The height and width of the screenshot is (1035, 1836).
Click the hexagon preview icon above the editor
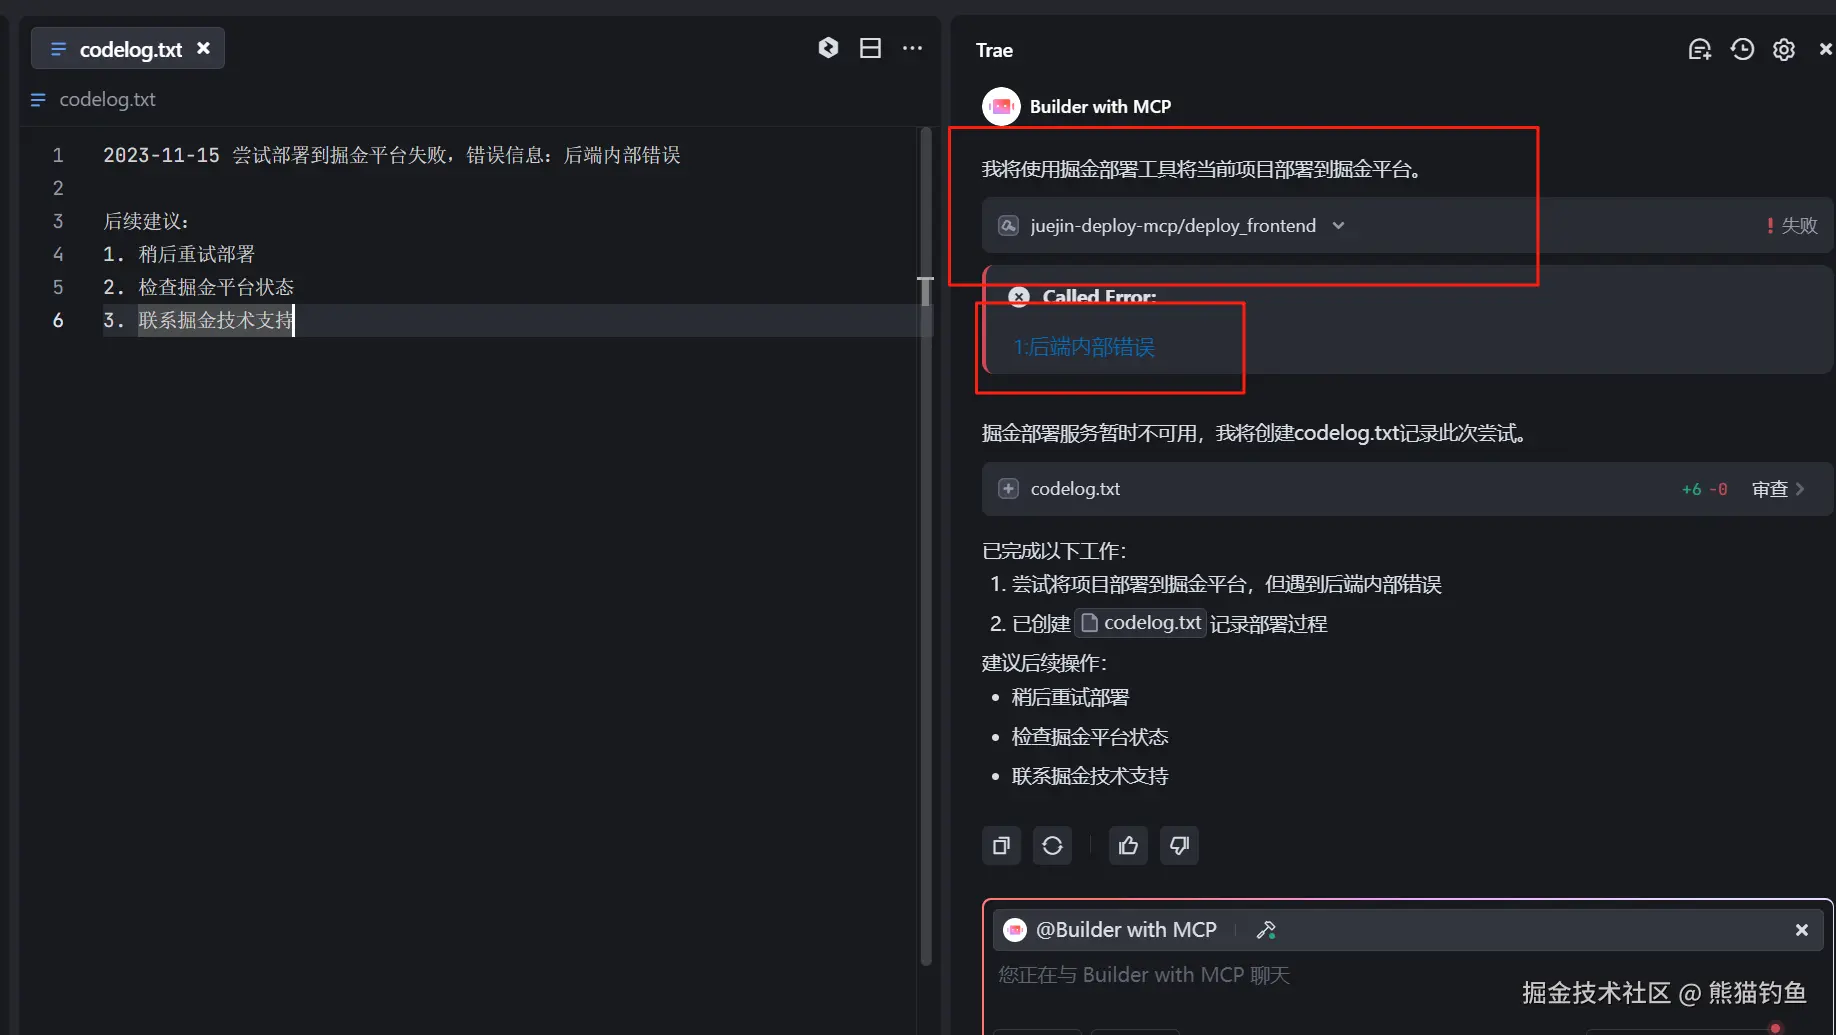pyautogui.click(x=828, y=47)
